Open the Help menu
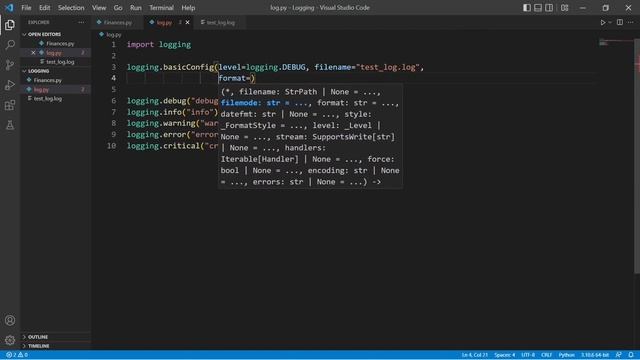Image resolution: width=640 pixels, height=360 pixels. 188,8
